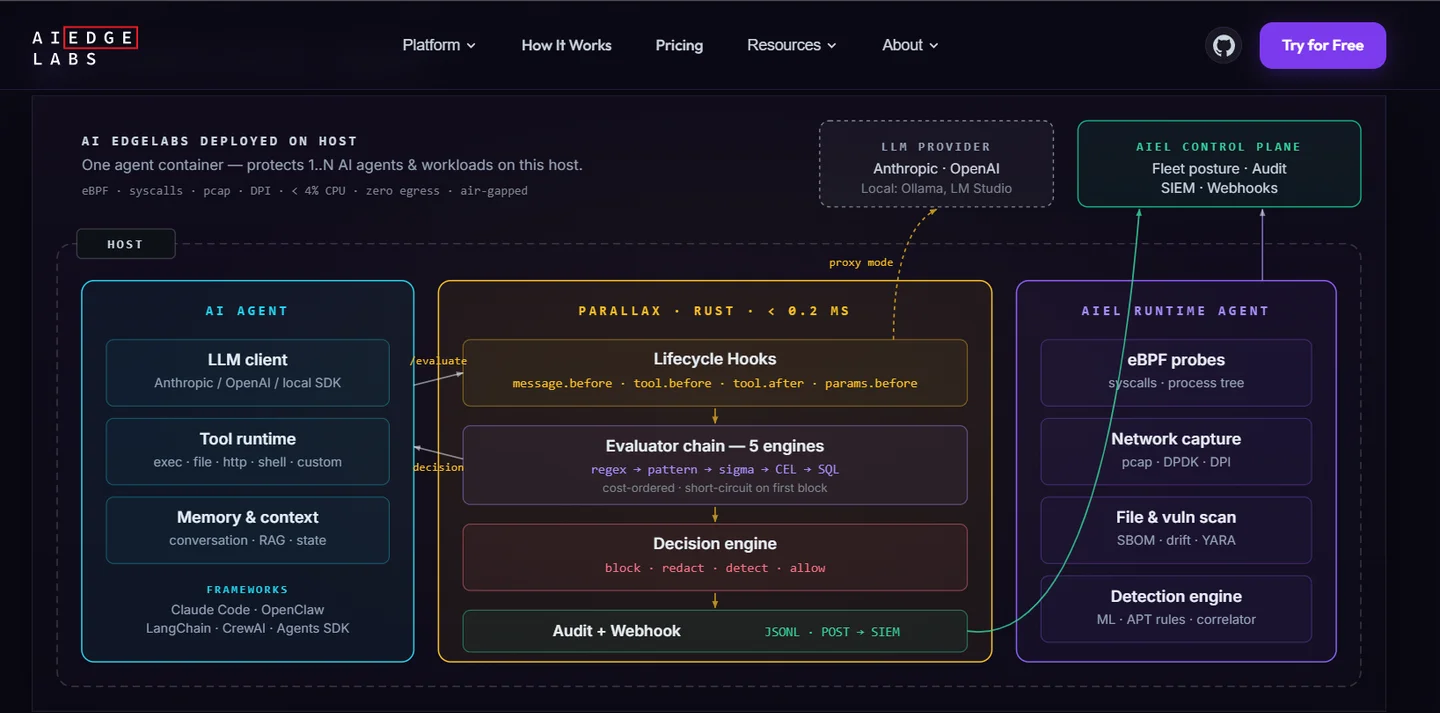Click 'block · redact · detect · allow' text
The height and width of the screenshot is (713, 1440).
tap(715, 568)
